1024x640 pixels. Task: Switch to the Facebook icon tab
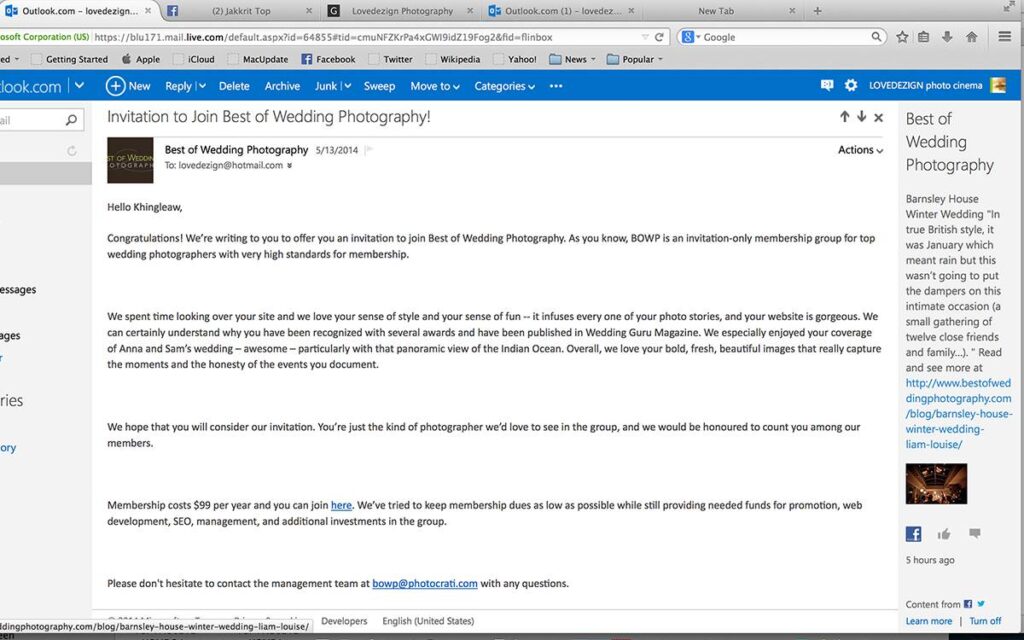tap(172, 11)
